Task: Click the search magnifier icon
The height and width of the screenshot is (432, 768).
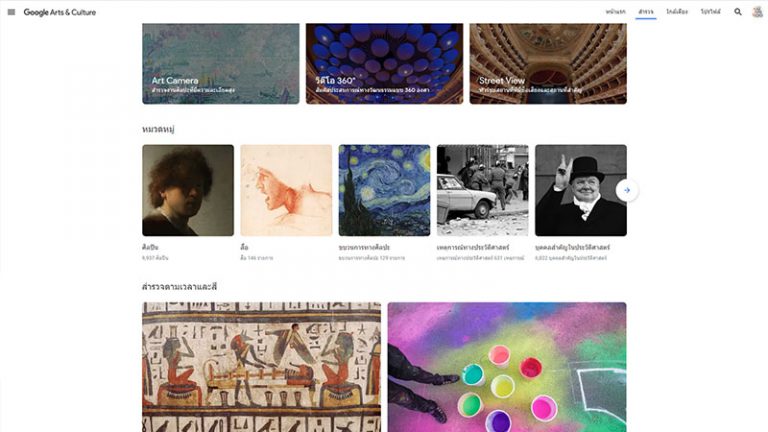Action: pyautogui.click(x=738, y=12)
